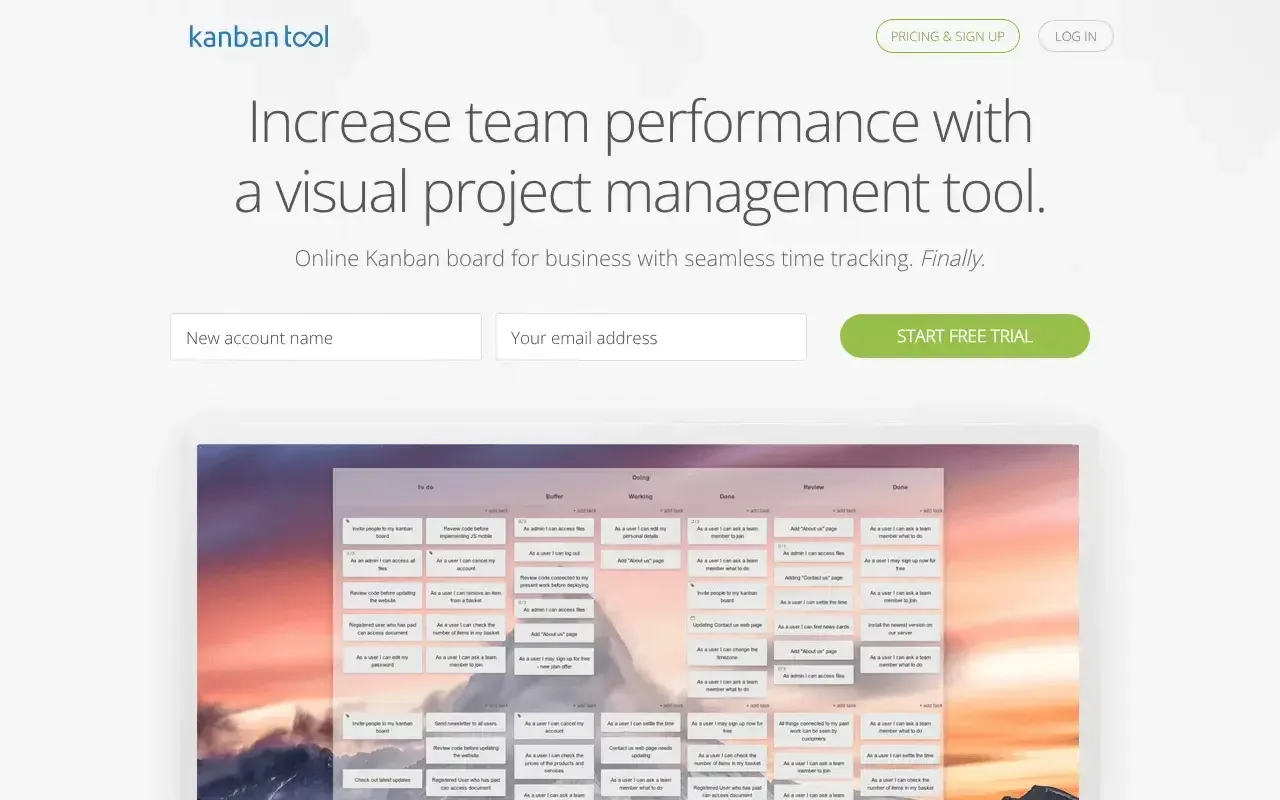Click the pencil icon on 'Check out latest updates' column card
This screenshot has width=1280, height=800.
[x=347, y=770]
